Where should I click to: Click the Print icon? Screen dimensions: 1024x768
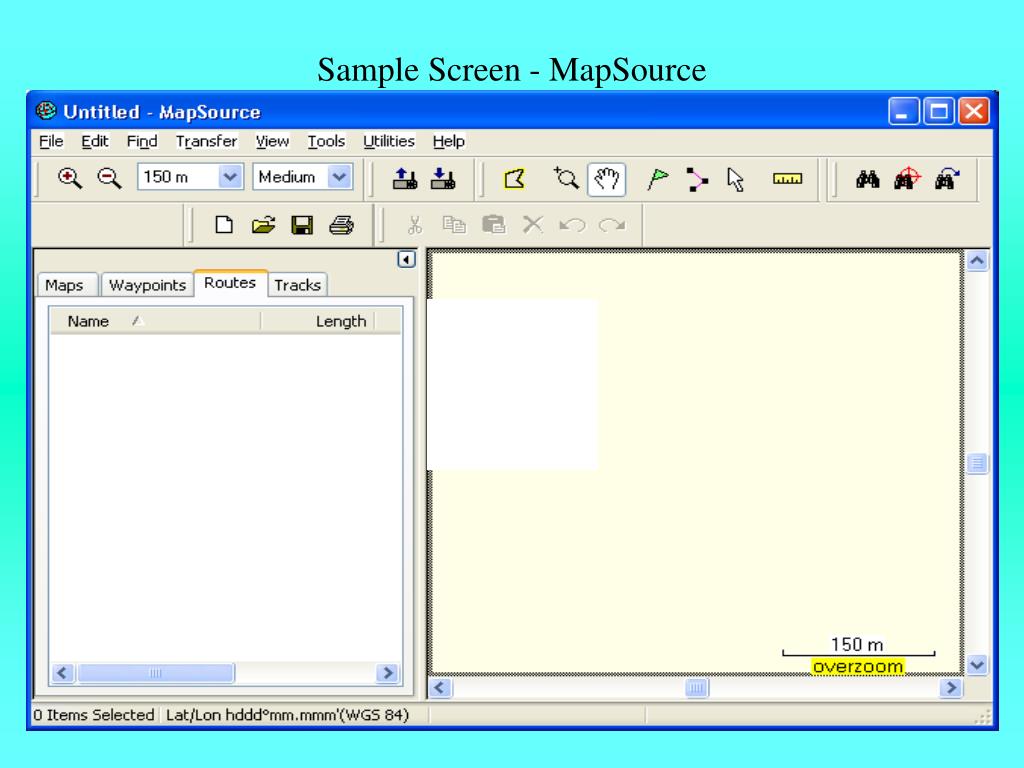pos(341,225)
